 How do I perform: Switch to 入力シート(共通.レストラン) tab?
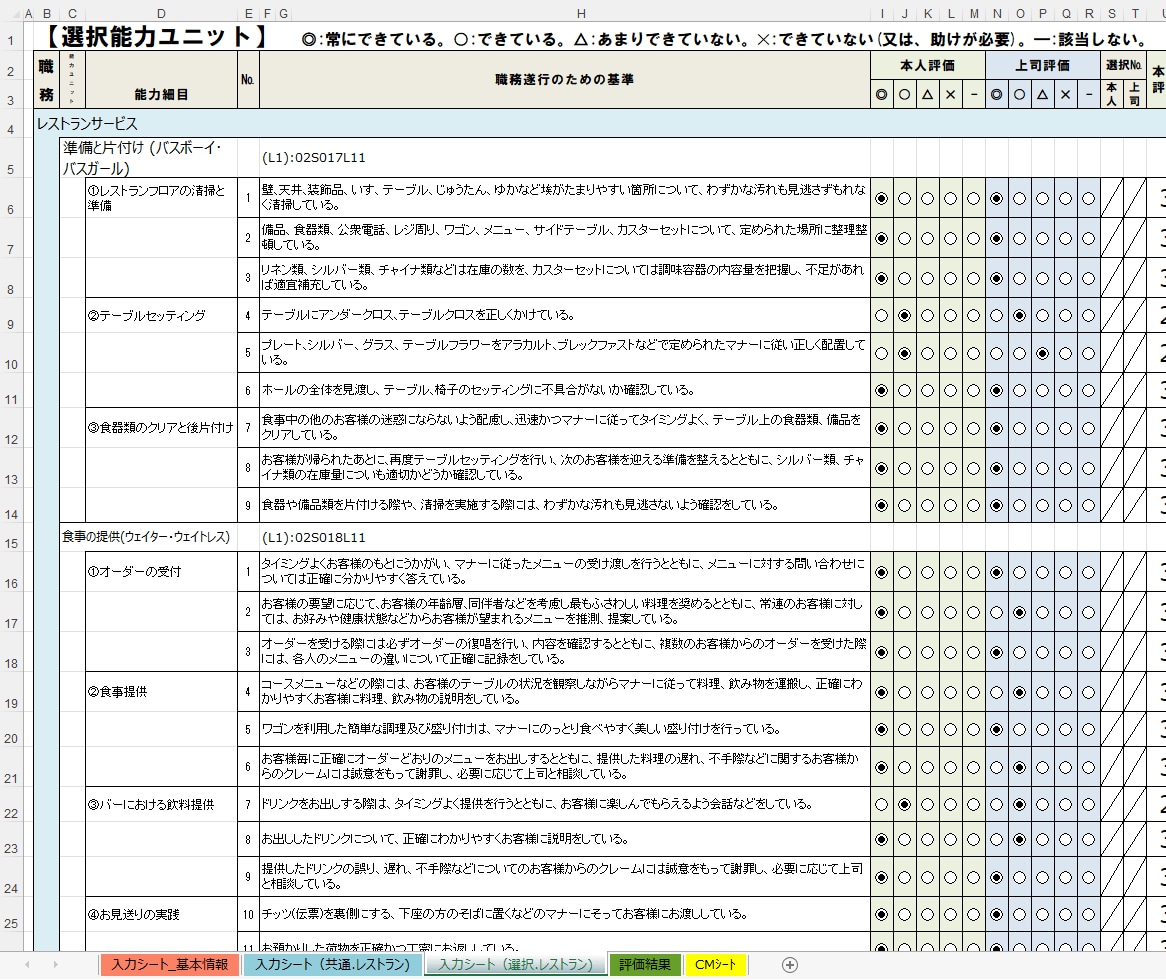point(332,964)
